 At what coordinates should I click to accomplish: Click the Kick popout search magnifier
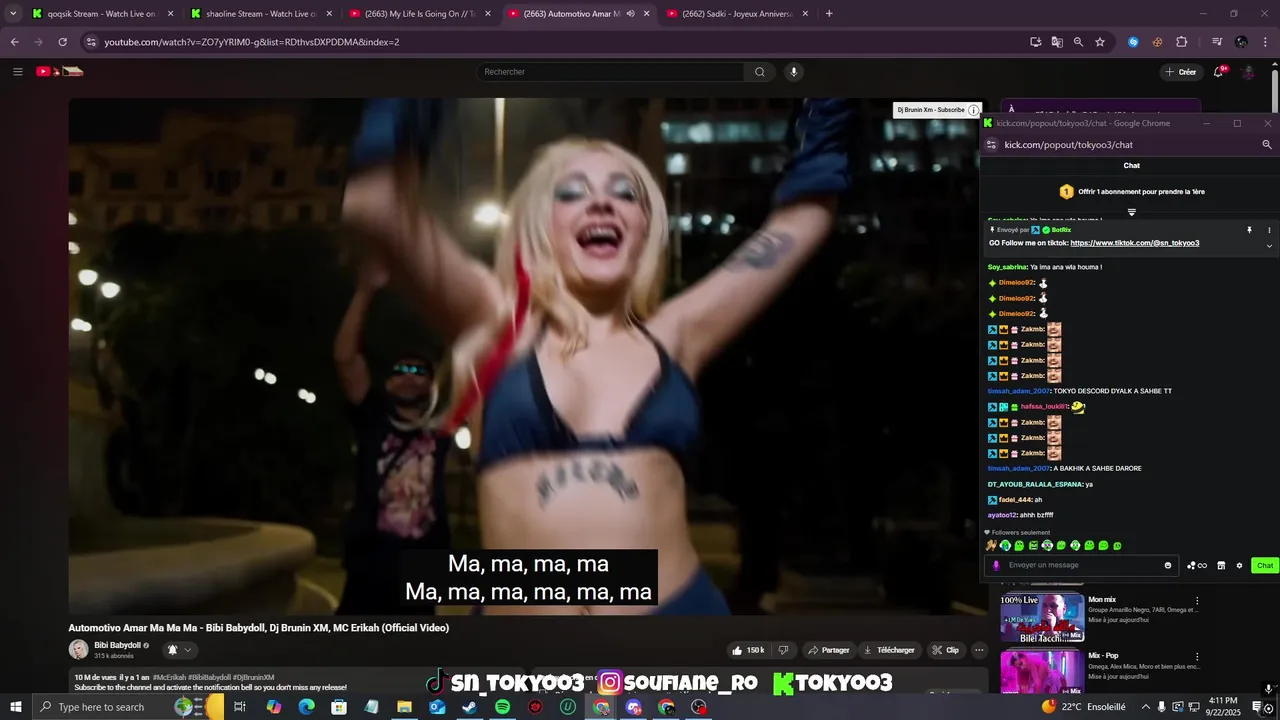pos(1267,145)
